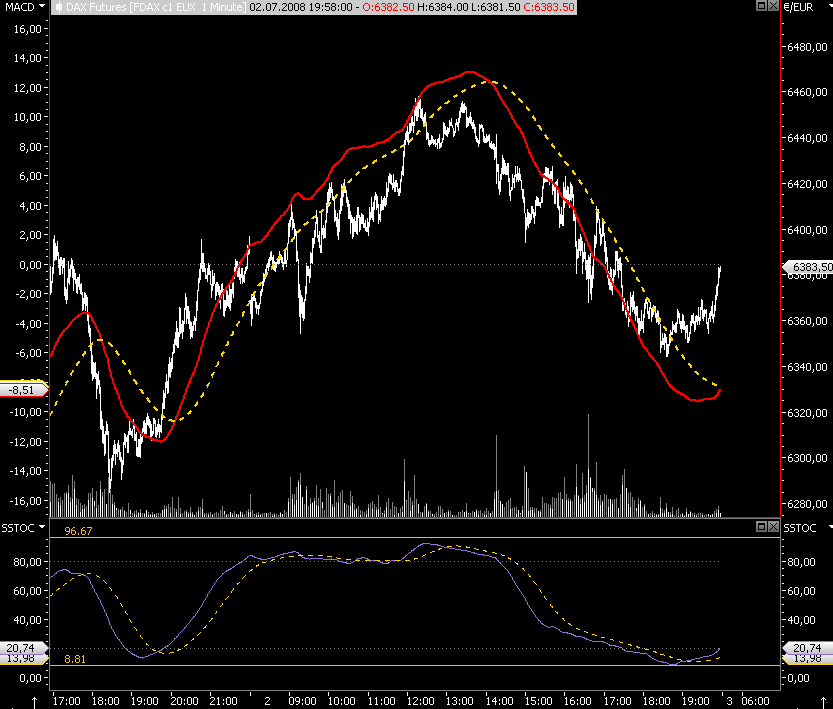Viewport: 833px width, 709px height.
Task: Click the 14:00 time axis label
Action: tap(499, 701)
